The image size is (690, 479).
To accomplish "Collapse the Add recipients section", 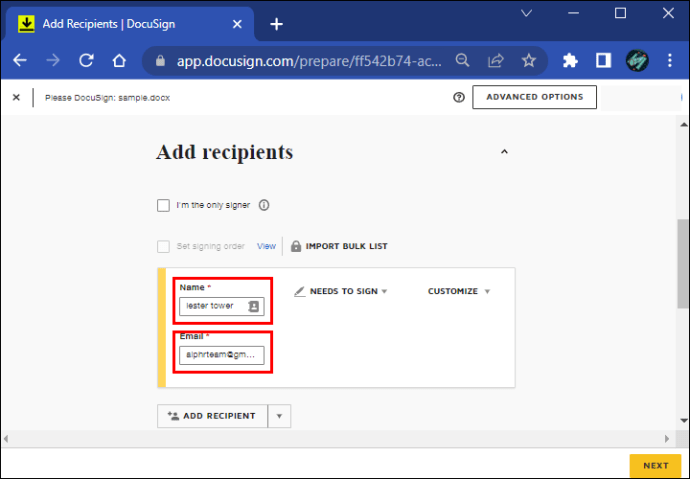I will (504, 152).
